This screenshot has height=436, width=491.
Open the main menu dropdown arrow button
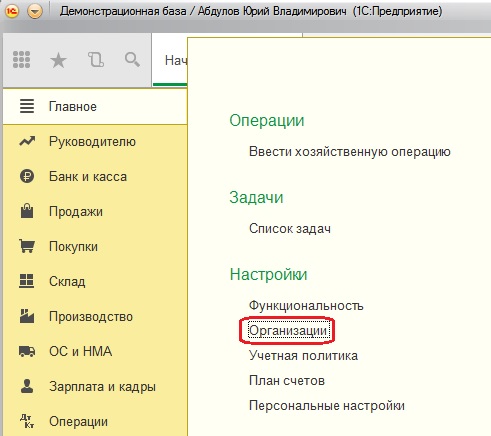click(x=35, y=12)
